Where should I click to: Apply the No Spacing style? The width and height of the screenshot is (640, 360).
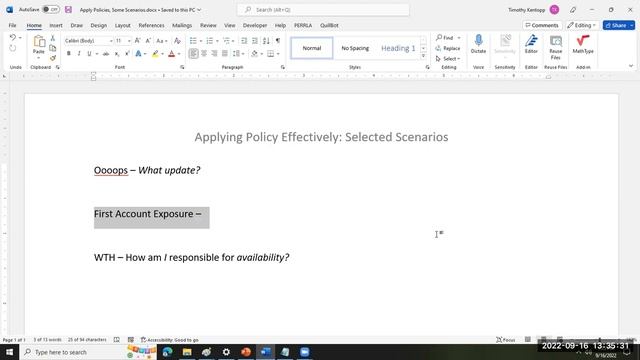click(x=355, y=48)
